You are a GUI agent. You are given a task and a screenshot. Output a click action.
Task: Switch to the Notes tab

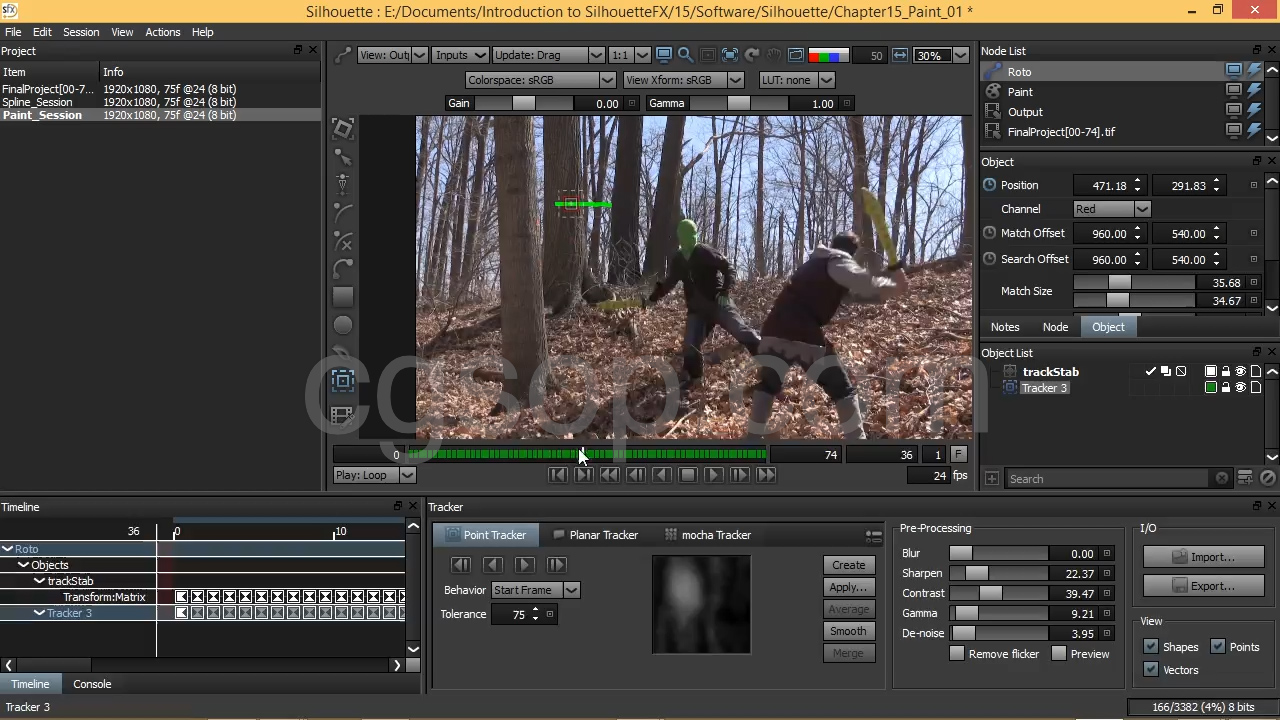[x=1005, y=327]
